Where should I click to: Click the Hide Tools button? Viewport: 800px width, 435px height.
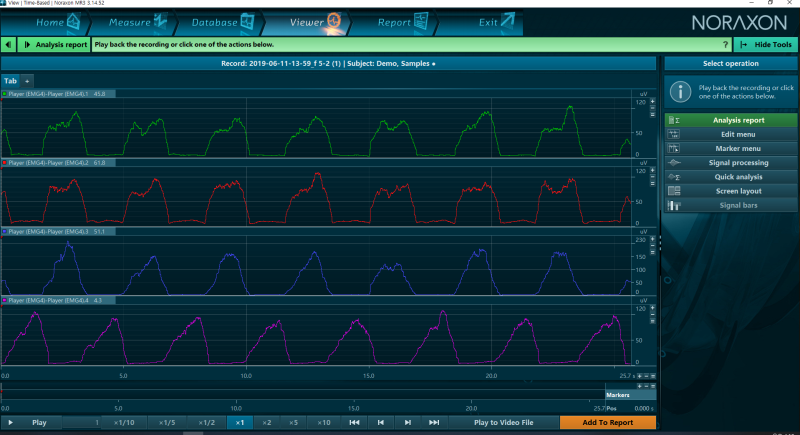(x=766, y=45)
